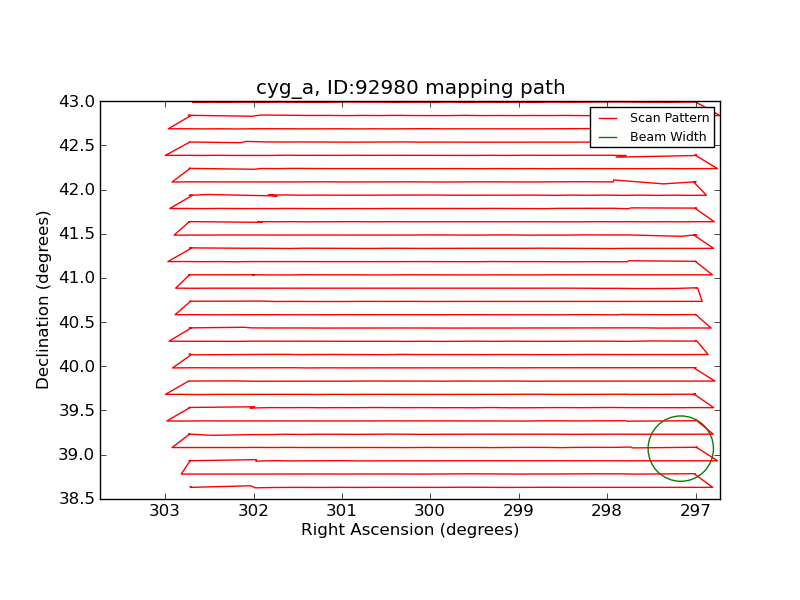Click the x-axis tick label 299
The image size is (800, 600).
pos(519,511)
